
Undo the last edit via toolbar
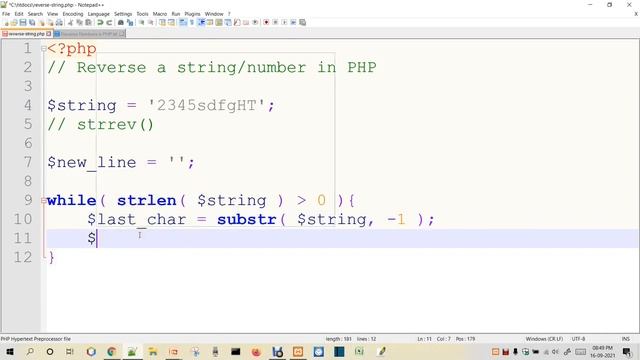click(x=100, y=22)
